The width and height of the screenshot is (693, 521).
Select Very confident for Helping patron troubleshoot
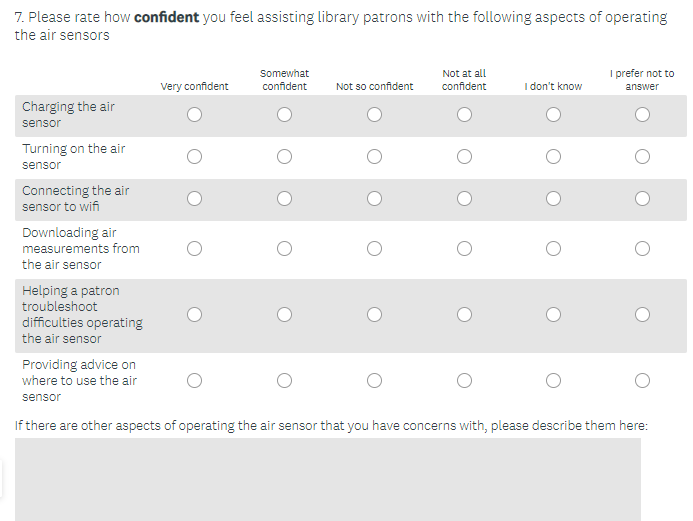point(194,315)
